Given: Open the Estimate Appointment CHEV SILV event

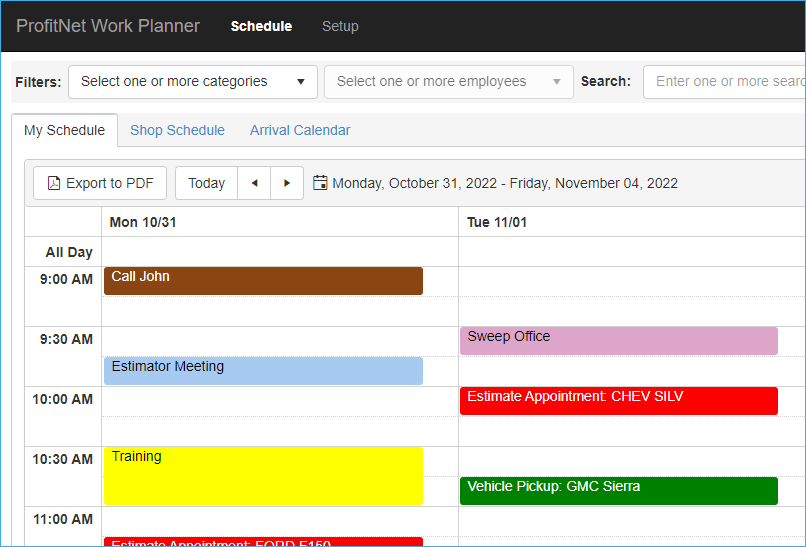Looking at the screenshot, I should click(x=618, y=400).
